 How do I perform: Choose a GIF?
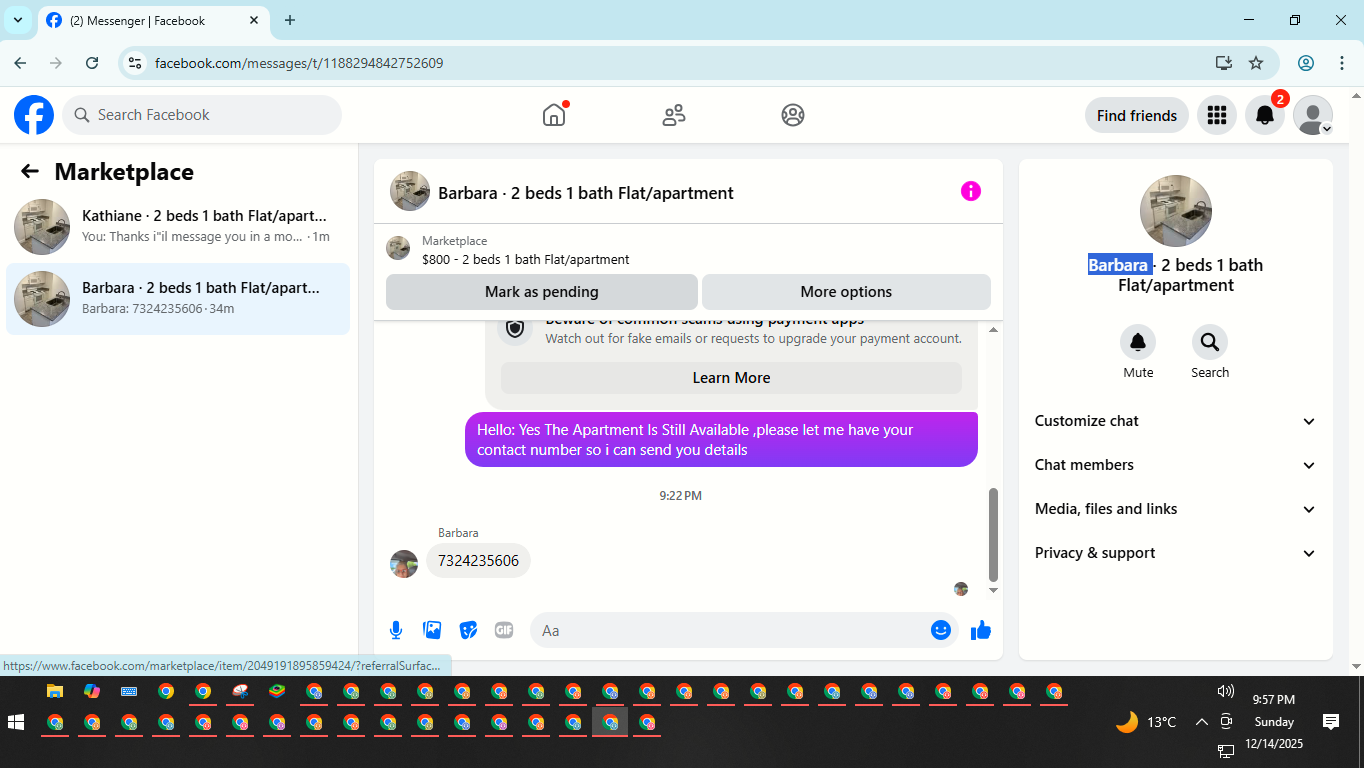point(504,630)
